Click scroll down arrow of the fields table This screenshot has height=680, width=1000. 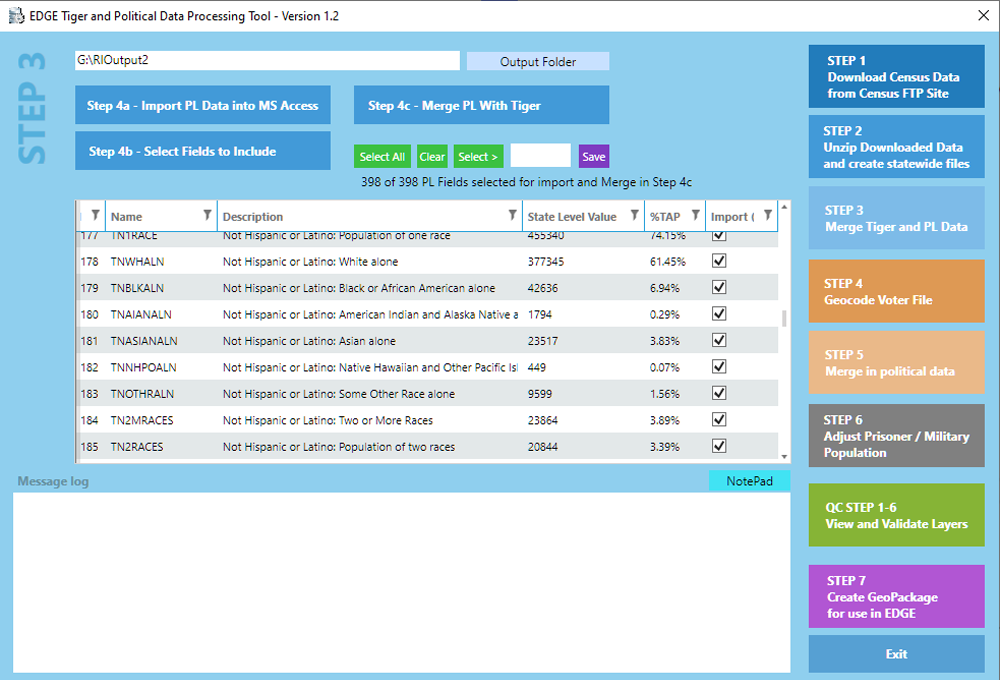click(784, 457)
